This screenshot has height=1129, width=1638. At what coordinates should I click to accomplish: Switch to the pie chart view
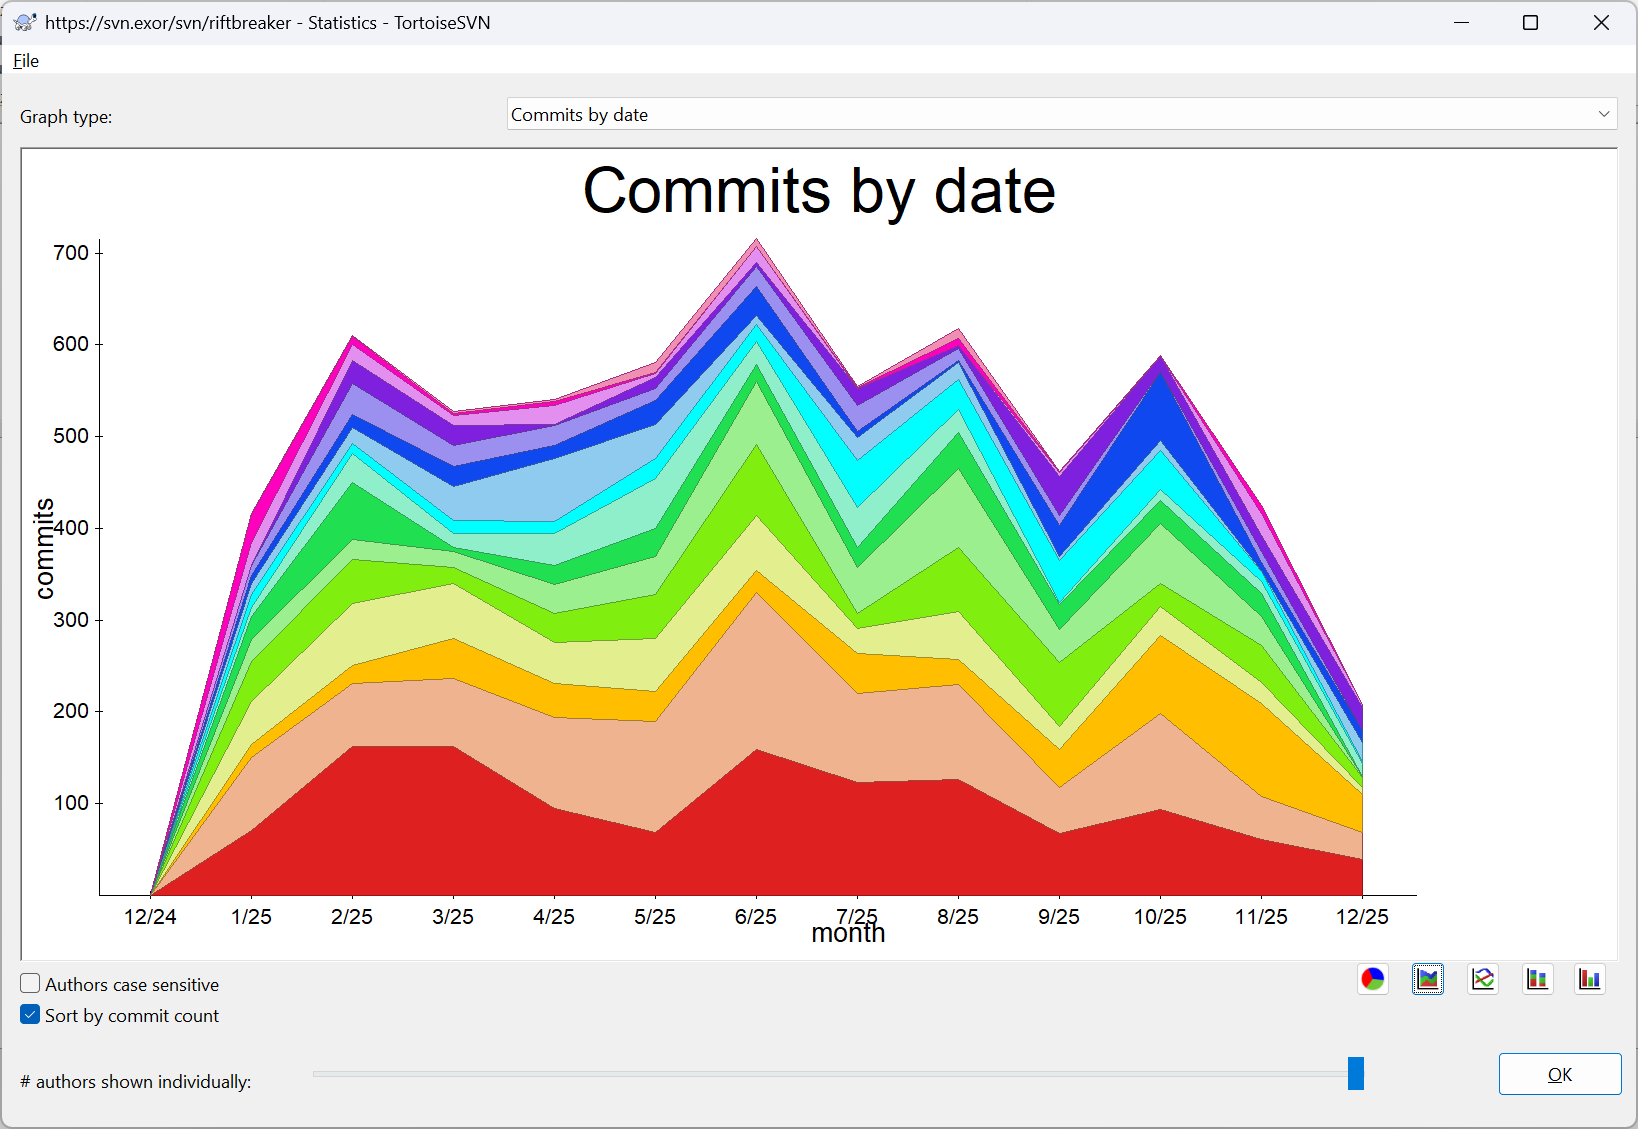[x=1373, y=979]
